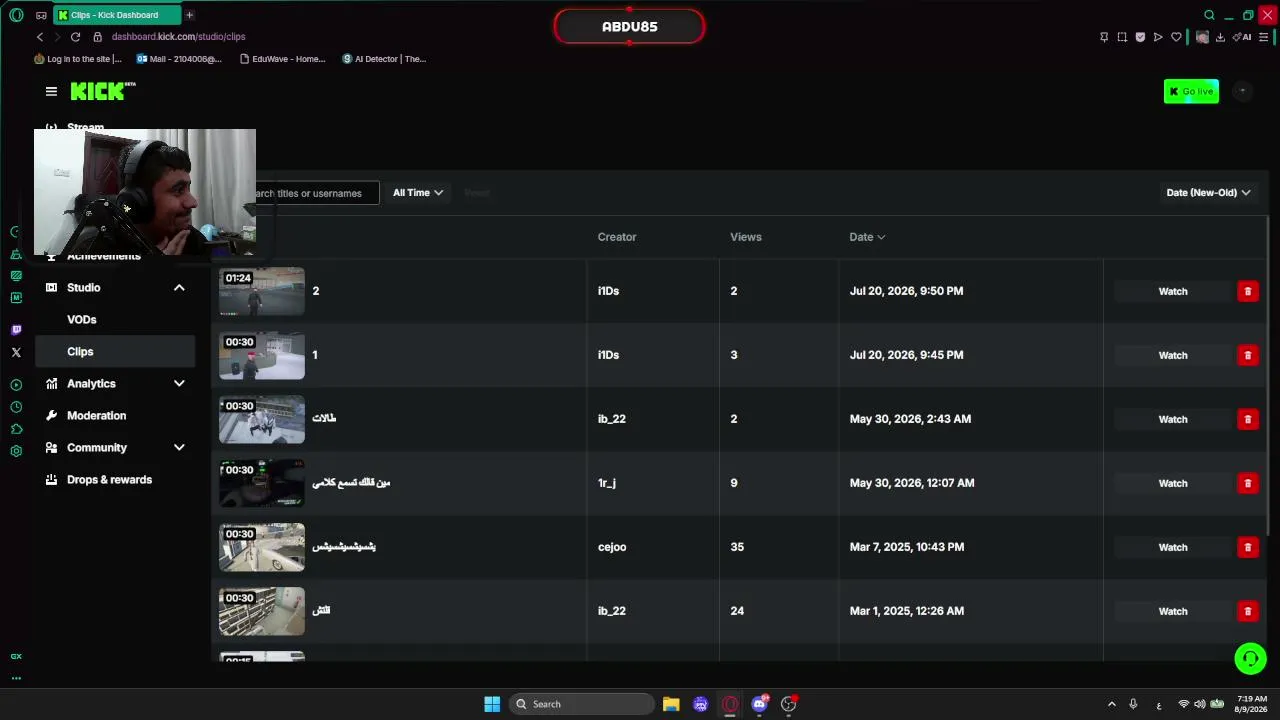
Task: Watch the 1r_j clip
Action: tap(1173, 483)
